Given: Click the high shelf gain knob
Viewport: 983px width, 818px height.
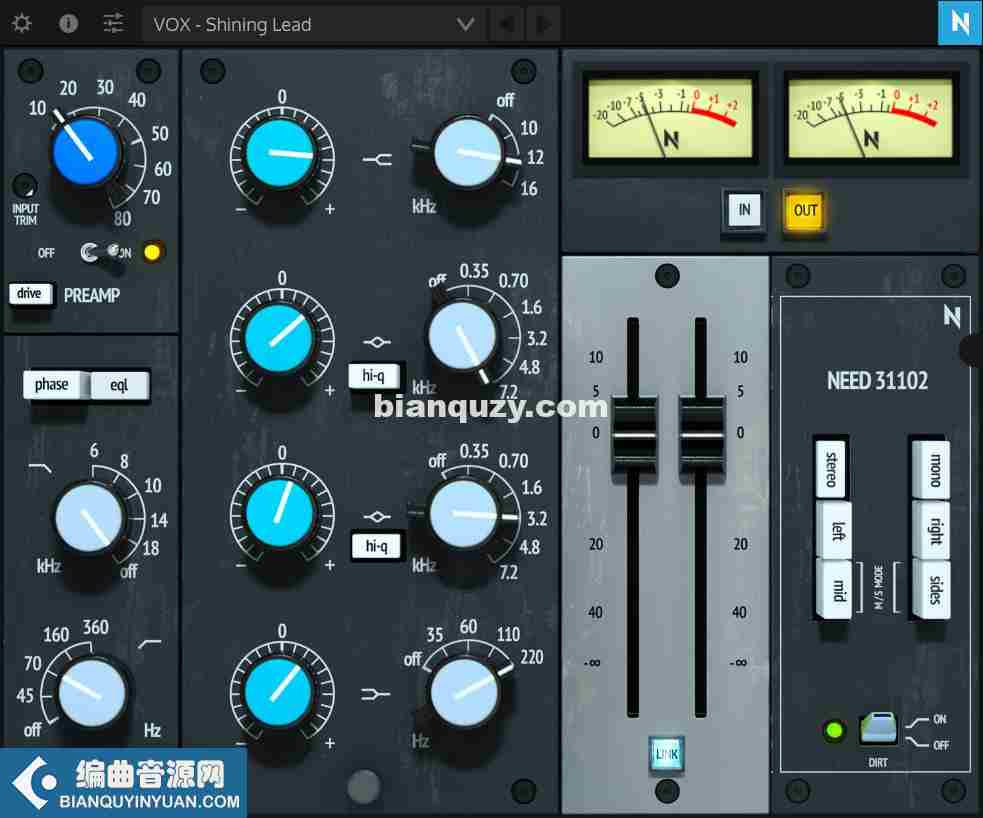Looking at the screenshot, I should 280,154.
